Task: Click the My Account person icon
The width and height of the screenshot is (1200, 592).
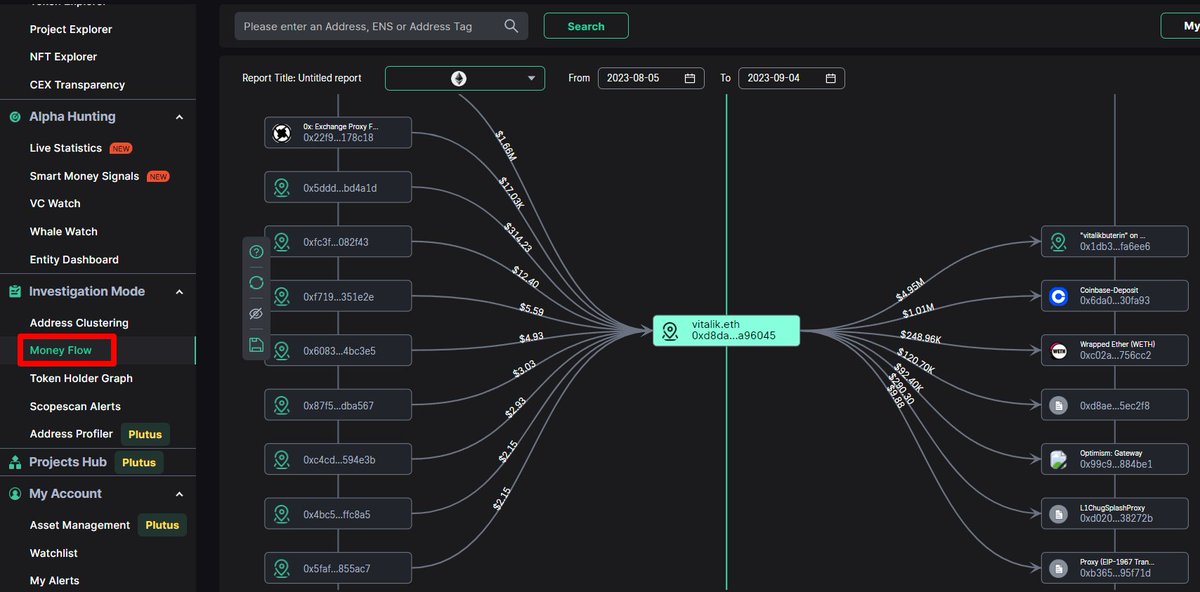Action: click(15, 494)
